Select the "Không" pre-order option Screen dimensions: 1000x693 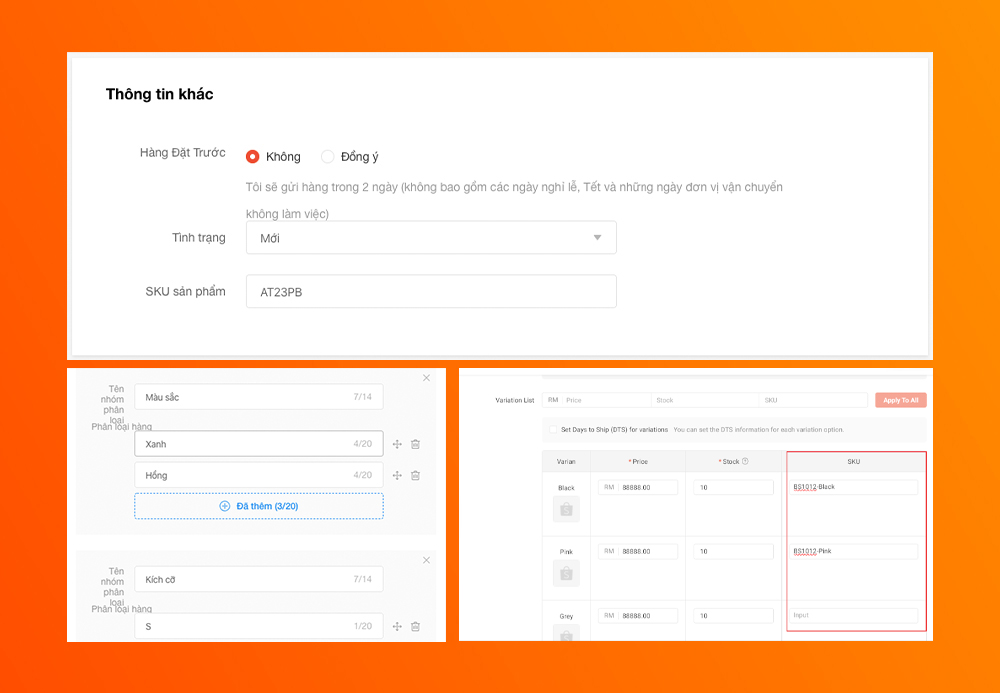pyautogui.click(x=254, y=156)
